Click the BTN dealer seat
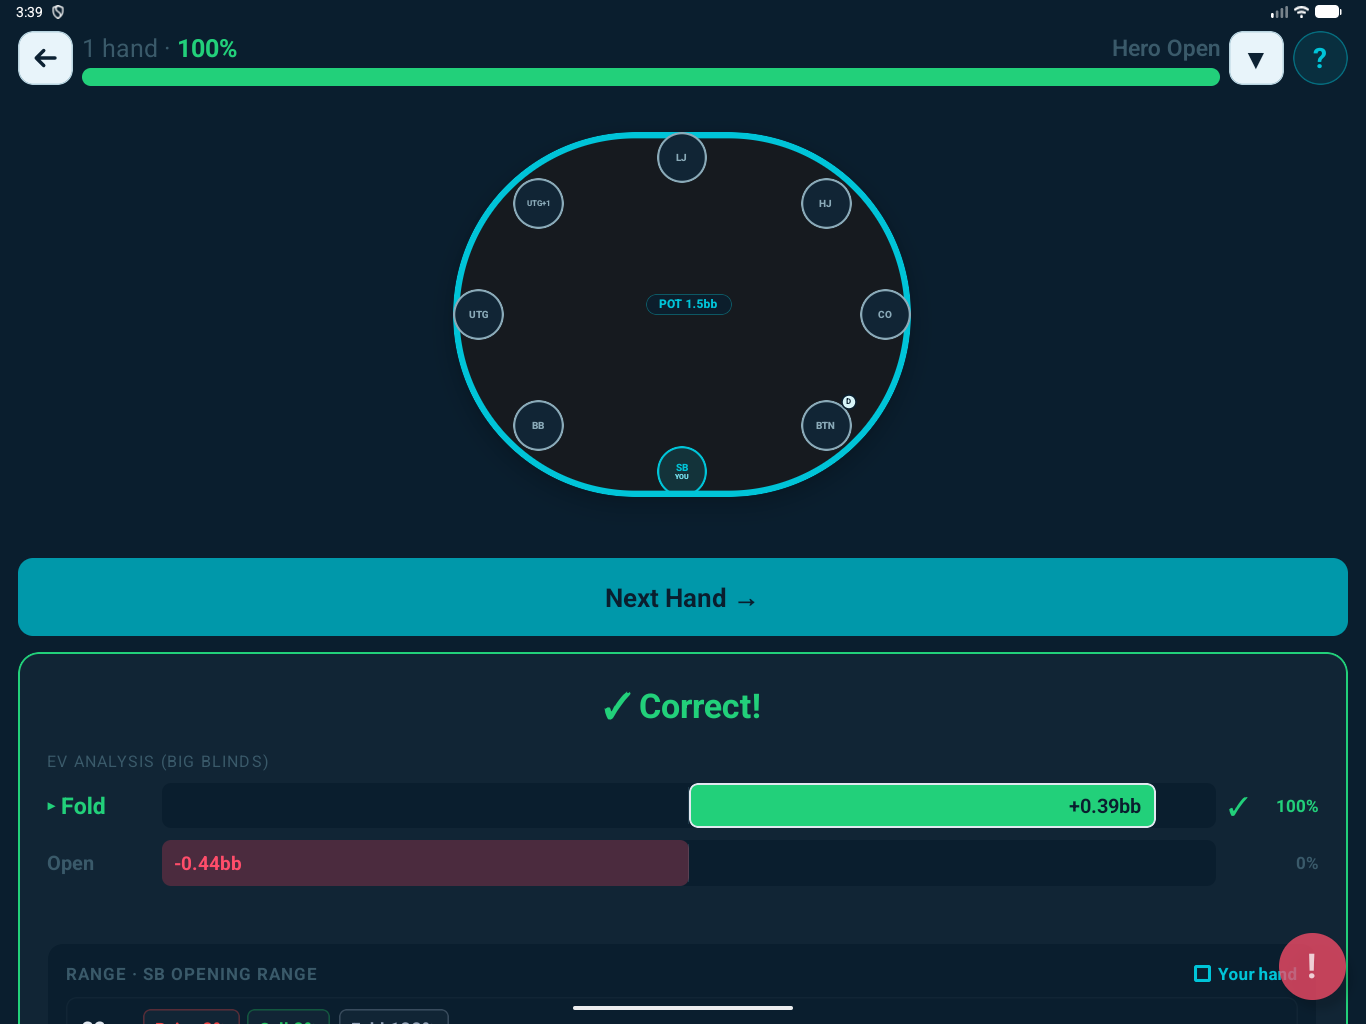Viewport: 1366px width, 1024px height. tap(826, 425)
